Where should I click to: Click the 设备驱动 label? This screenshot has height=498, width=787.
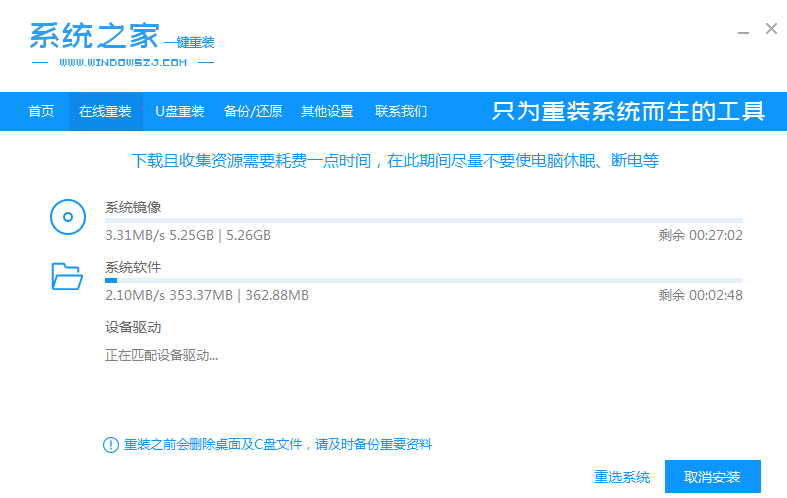[133, 327]
